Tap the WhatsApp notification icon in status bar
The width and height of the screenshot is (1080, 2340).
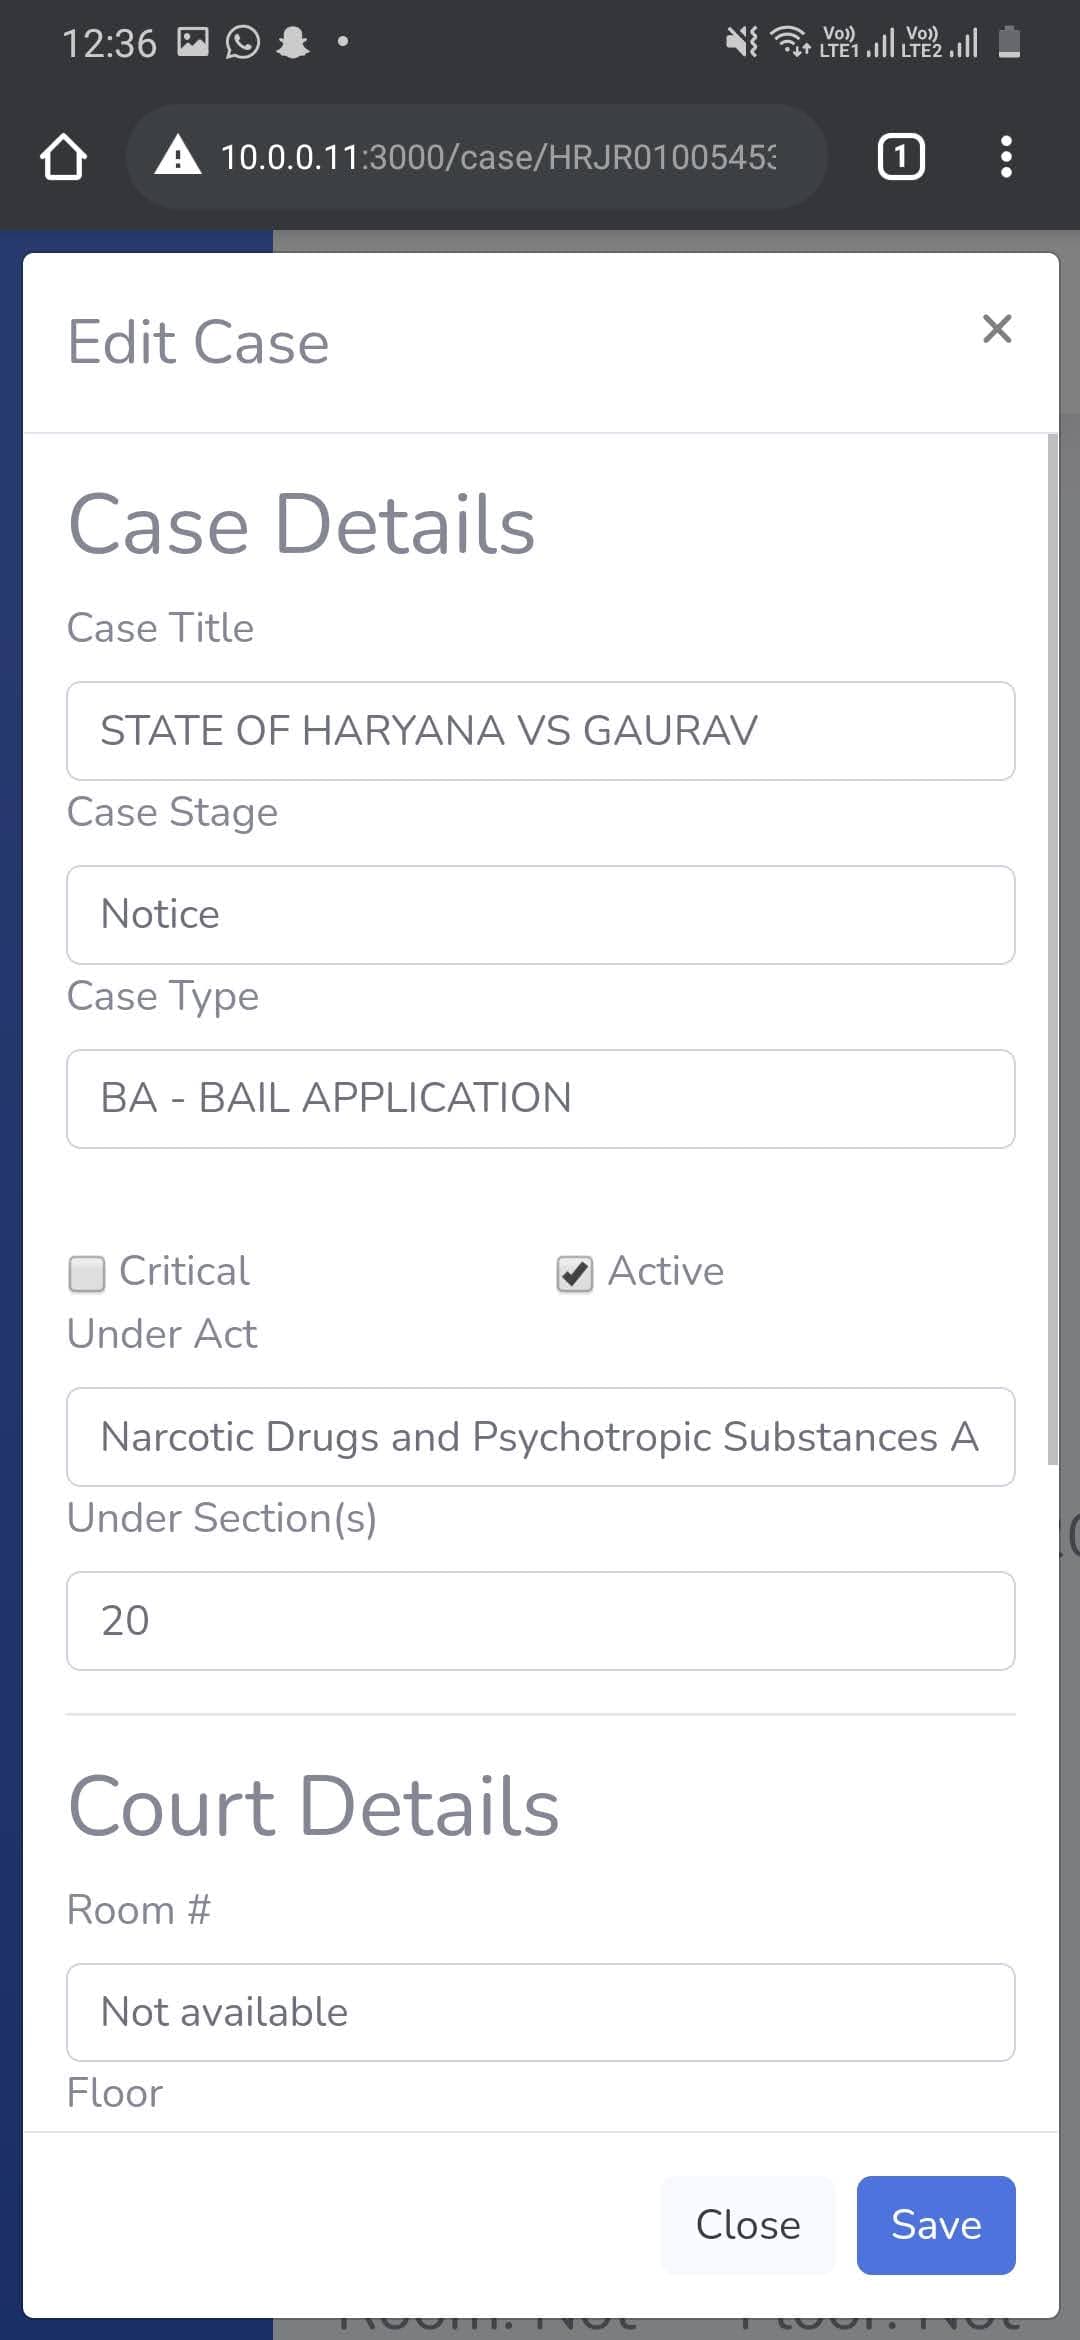(242, 42)
